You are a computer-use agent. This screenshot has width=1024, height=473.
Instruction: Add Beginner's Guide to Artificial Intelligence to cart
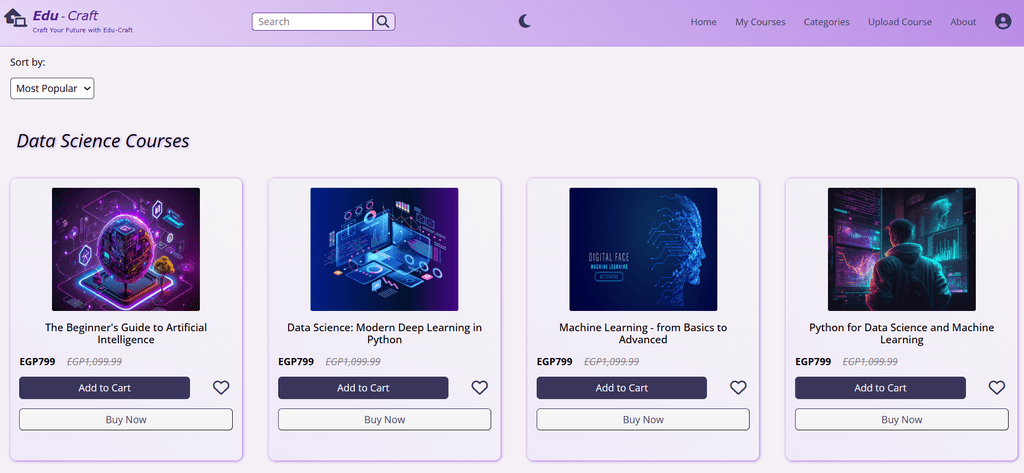tap(104, 387)
